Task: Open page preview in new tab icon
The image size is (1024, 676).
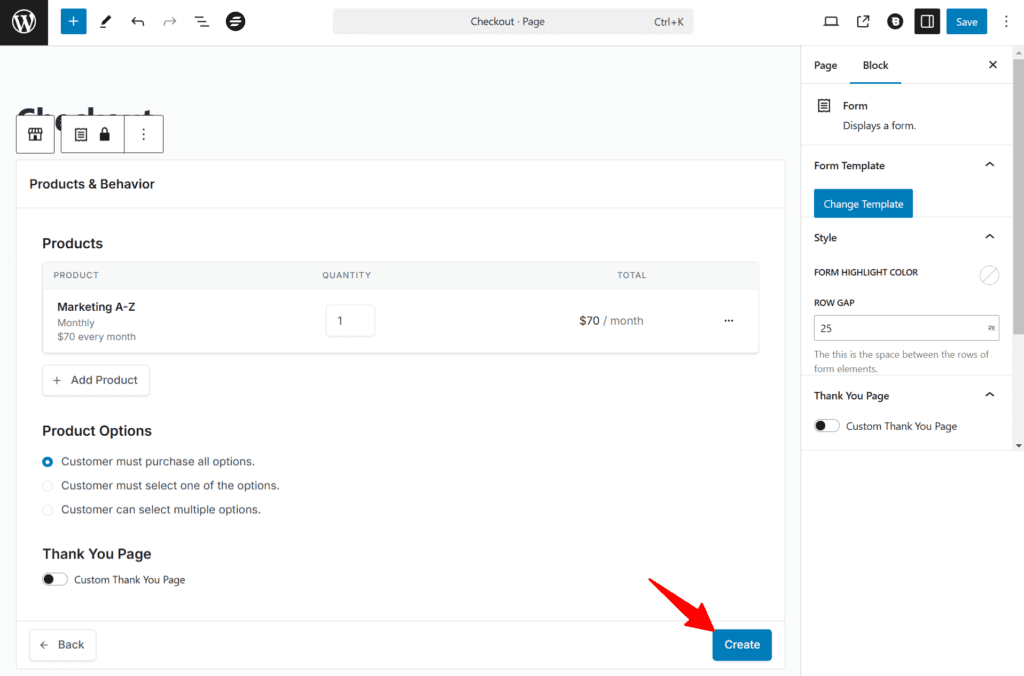Action: [x=863, y=21]
